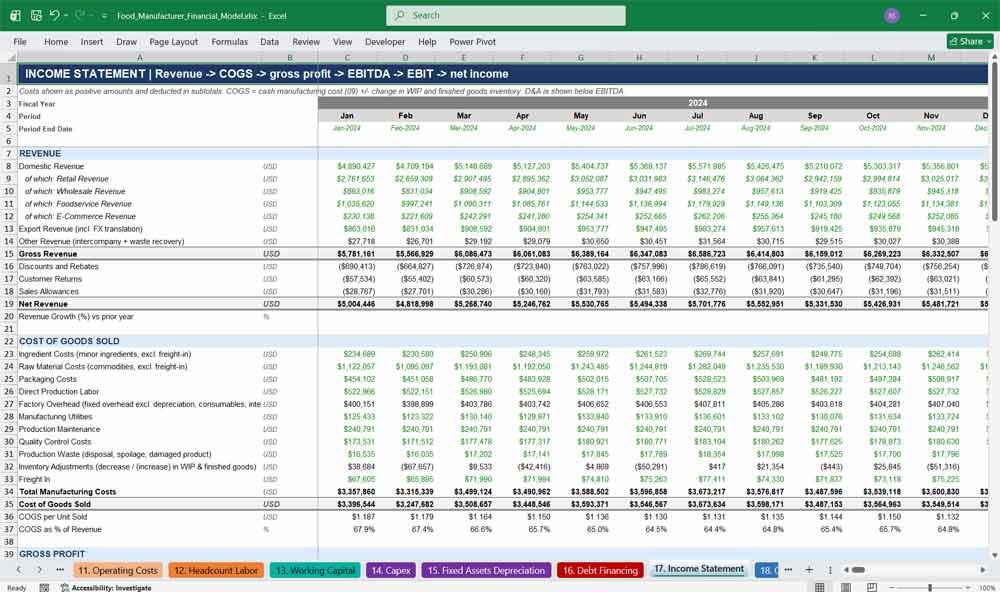
Task: Switch to Page Break Preview icon
Action: pos(872,588)
